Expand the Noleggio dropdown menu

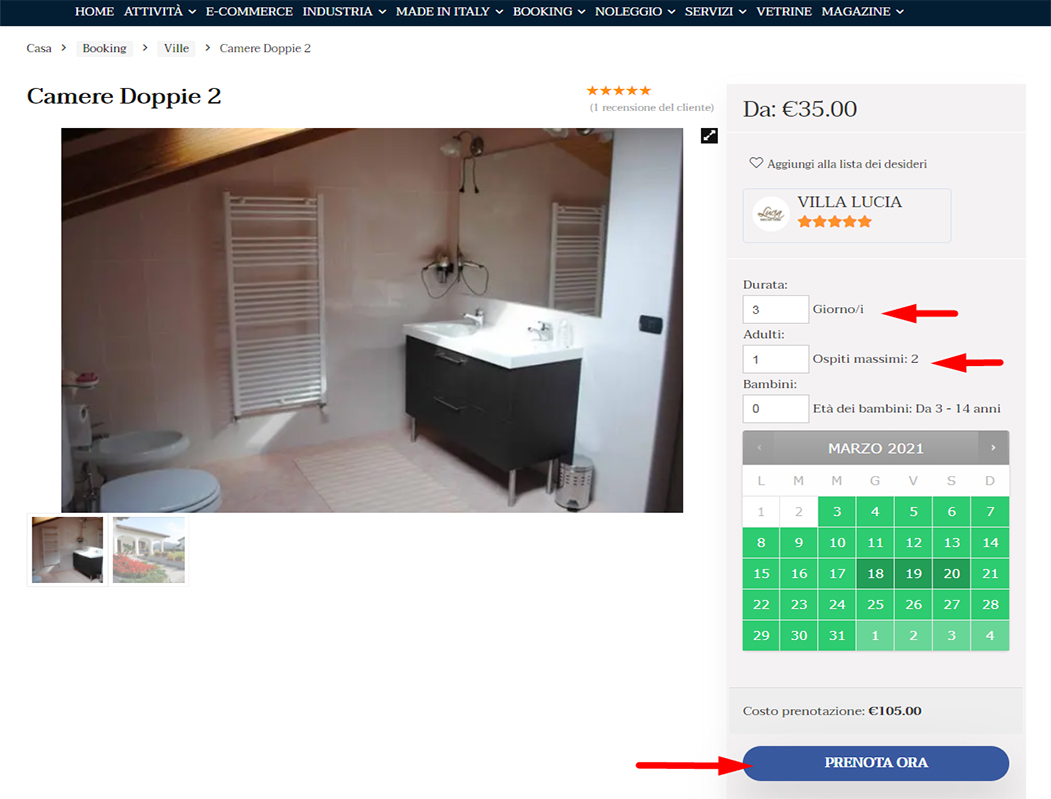(635, 11)
